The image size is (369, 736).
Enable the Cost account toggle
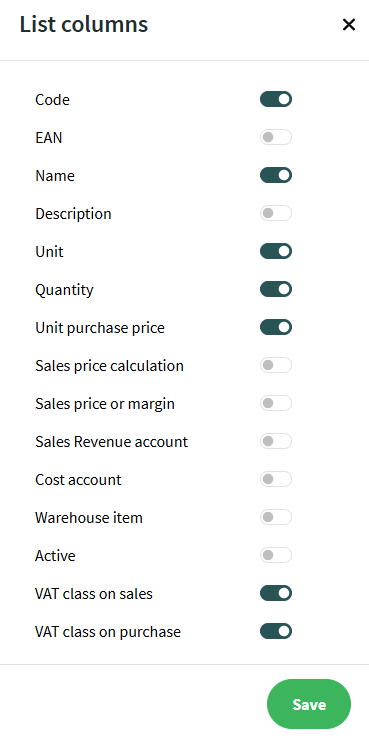pyautogui.click(x=276, y=479)
